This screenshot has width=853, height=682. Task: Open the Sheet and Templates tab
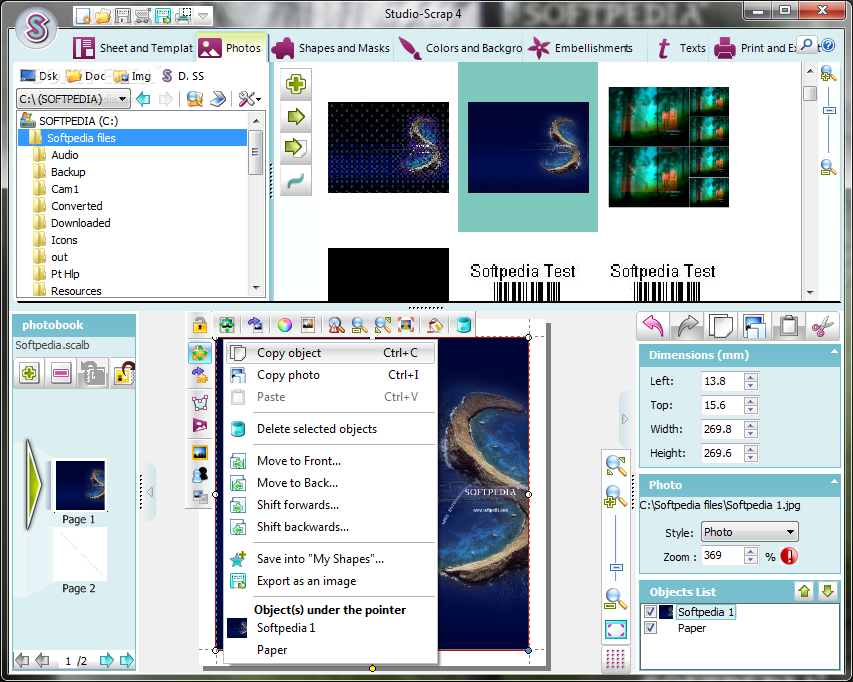coord(133,48)
